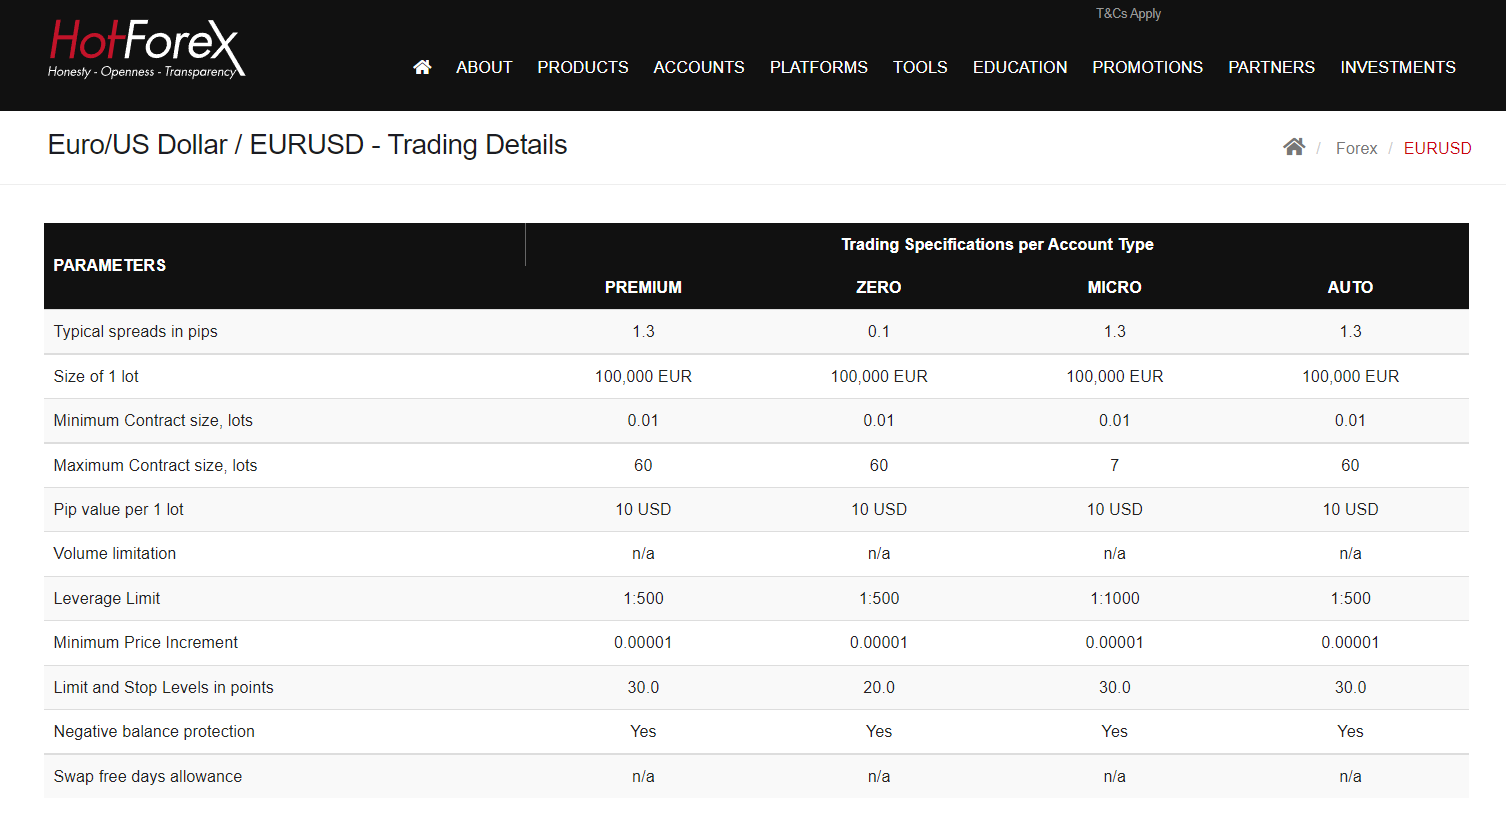Viewport: 1506px width, 817px height.
Task: Click the home icon in navigation bar
Action: [x=422, y=67]
